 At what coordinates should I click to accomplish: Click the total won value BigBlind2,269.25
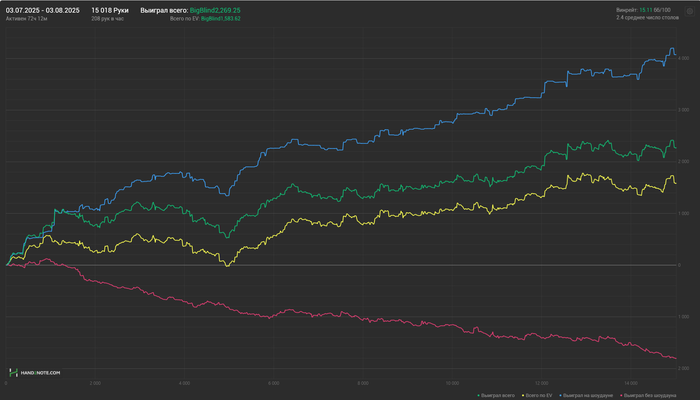[x=215, y=10]
